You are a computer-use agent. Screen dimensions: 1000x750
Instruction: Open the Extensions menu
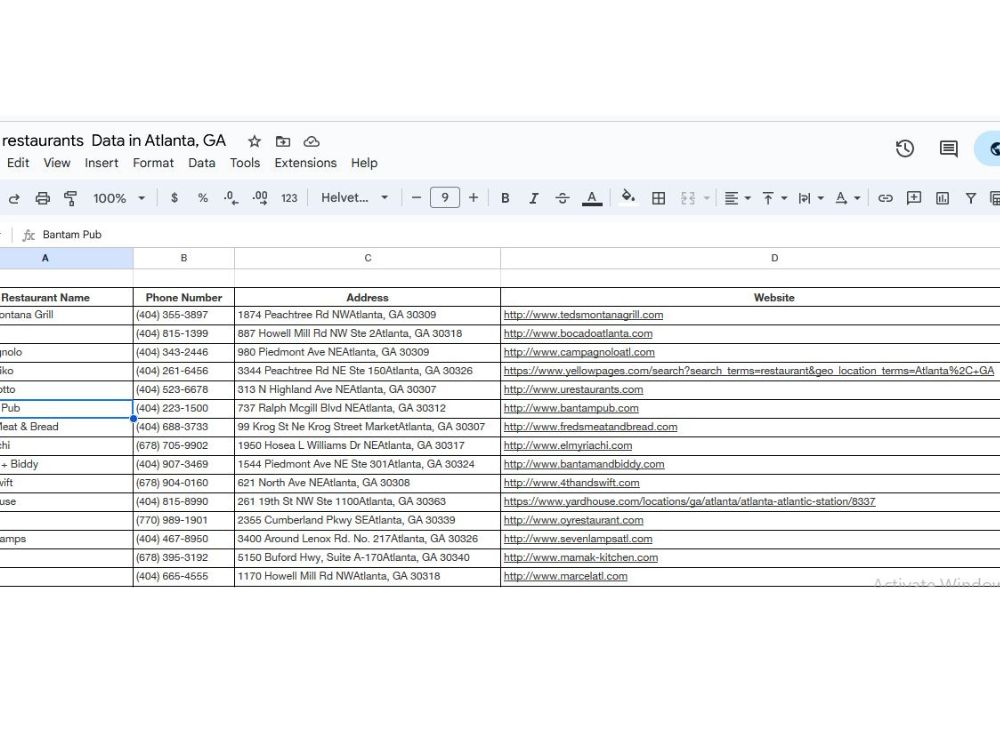click(x=305, y=163)
